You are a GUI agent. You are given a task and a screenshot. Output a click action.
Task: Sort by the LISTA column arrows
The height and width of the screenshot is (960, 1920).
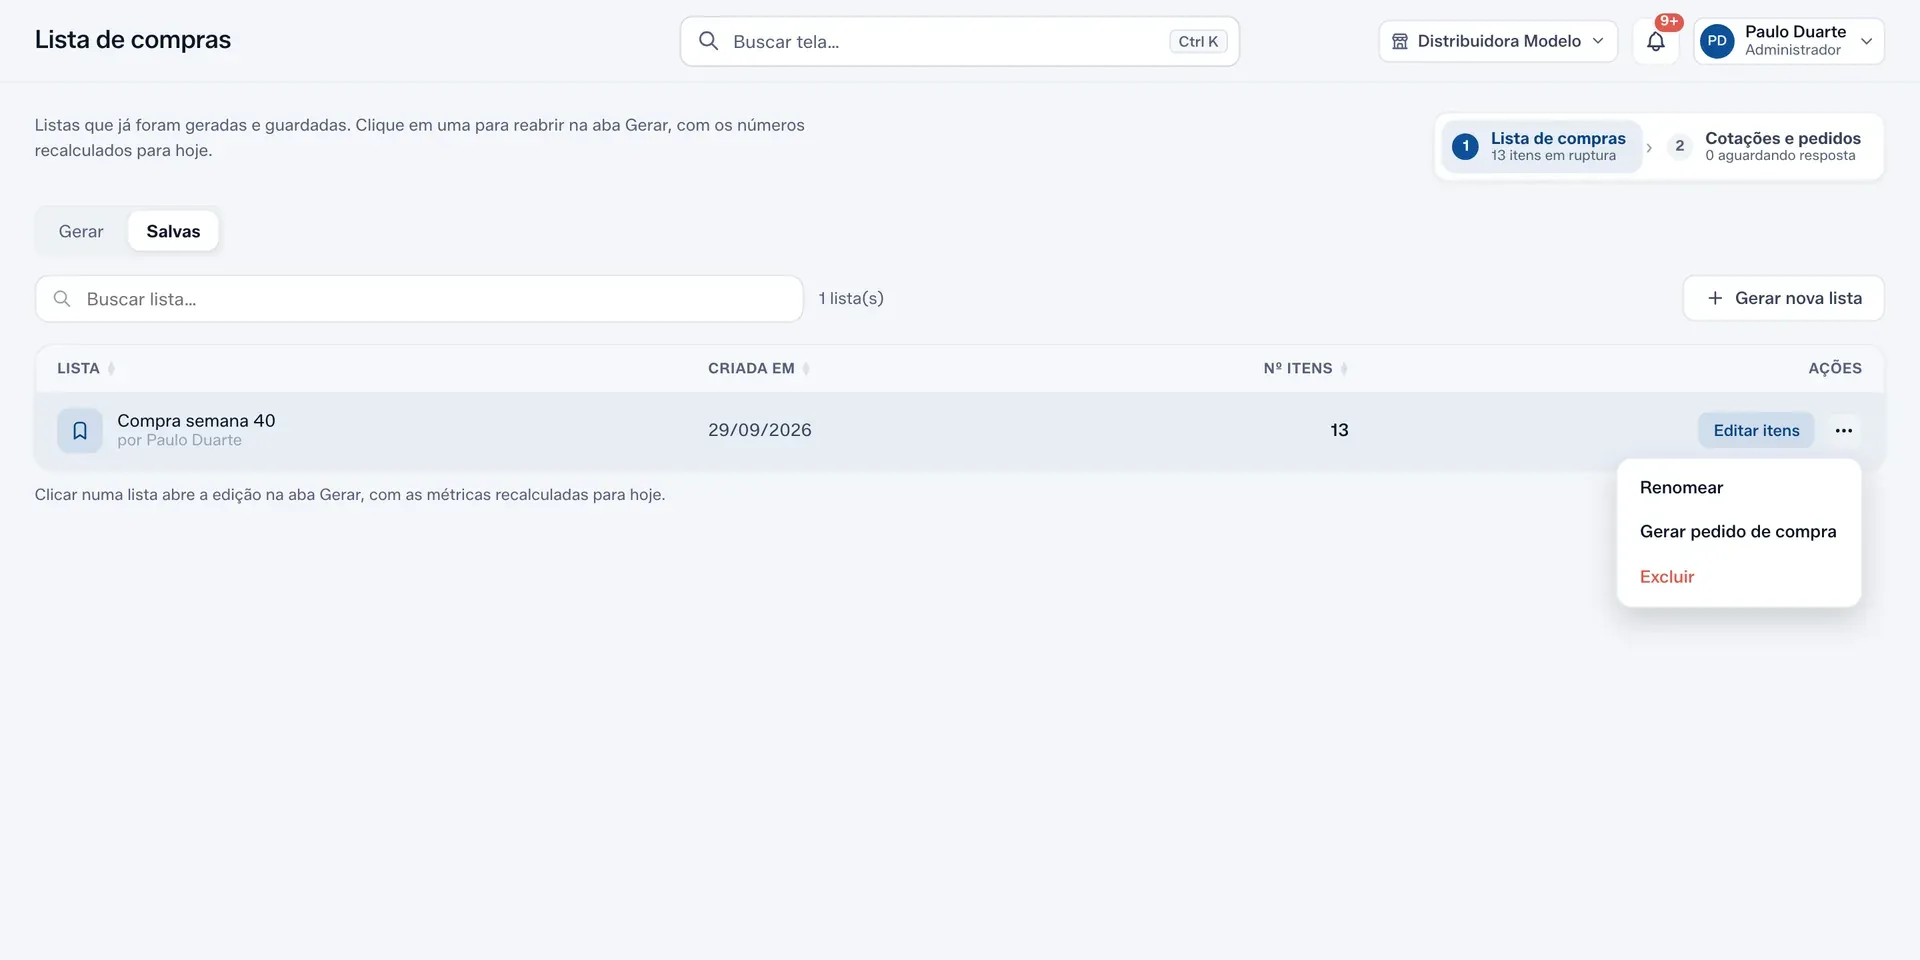pyautogui.click(x=111, y=368)
